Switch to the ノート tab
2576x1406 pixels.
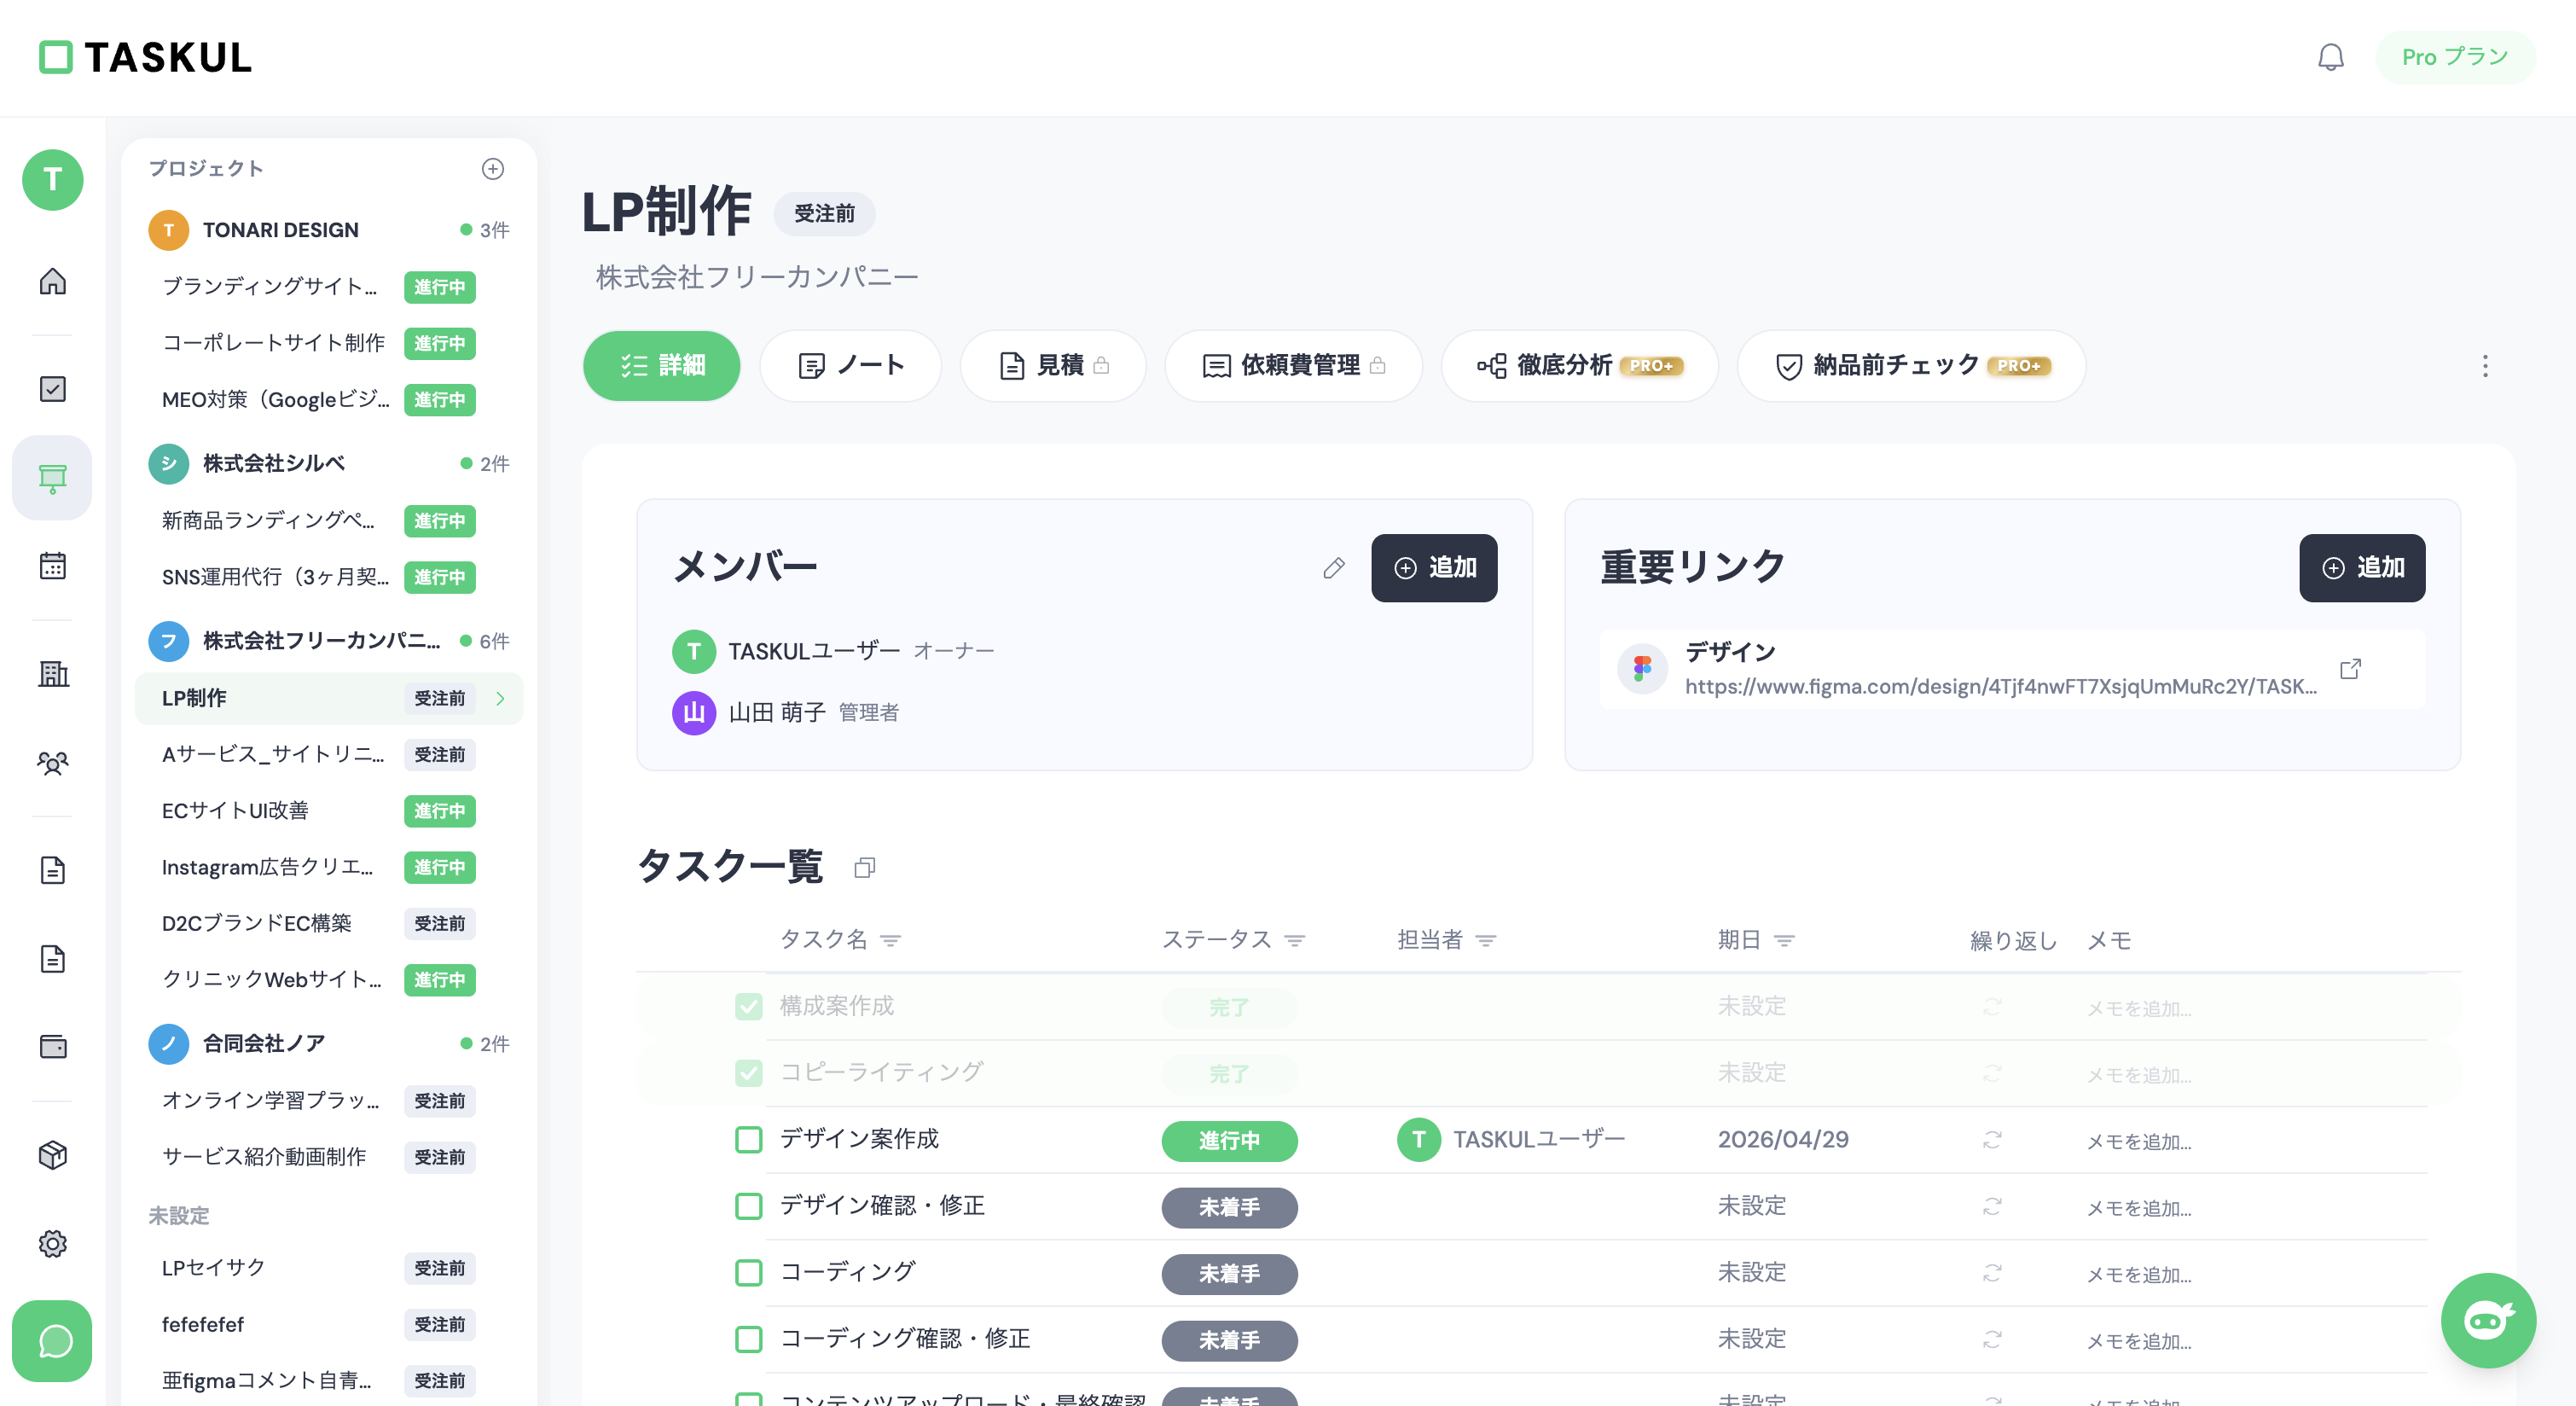[x=850, y=366]
